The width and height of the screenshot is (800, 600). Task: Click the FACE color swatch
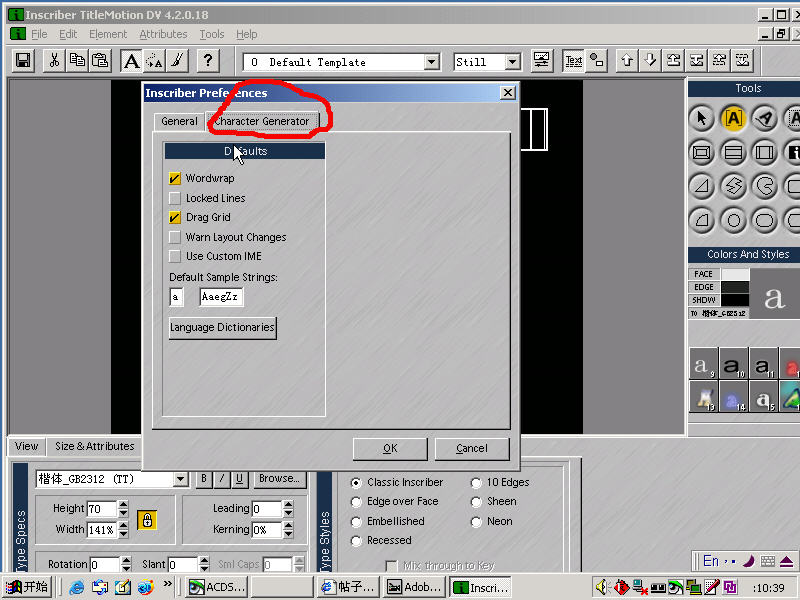(735, 274)
